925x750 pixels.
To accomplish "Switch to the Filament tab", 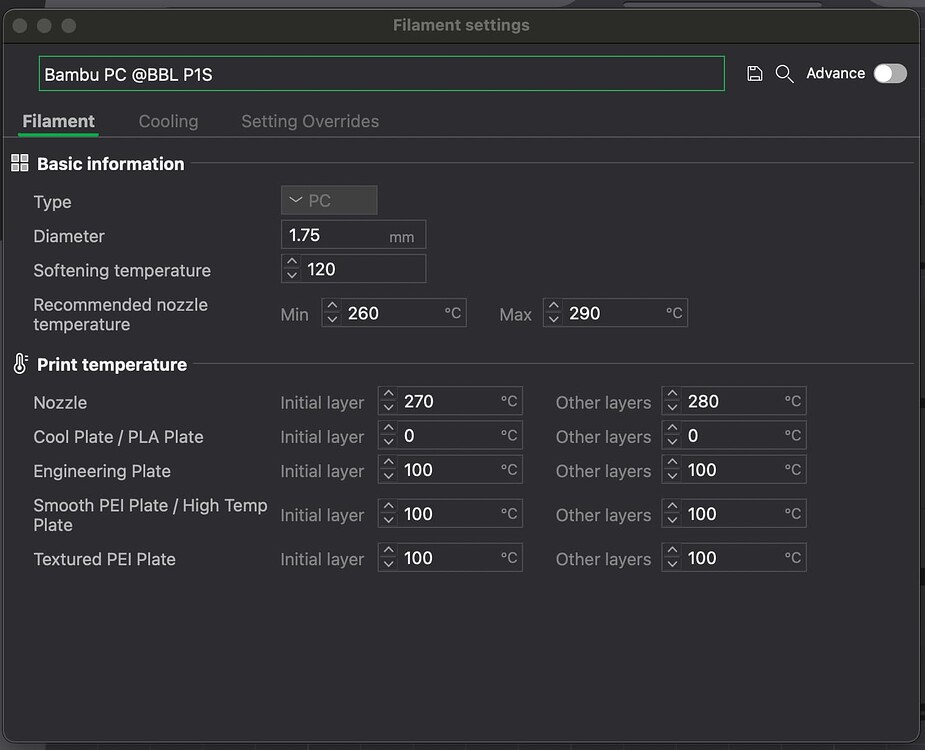I will click(x=58, y=122).
